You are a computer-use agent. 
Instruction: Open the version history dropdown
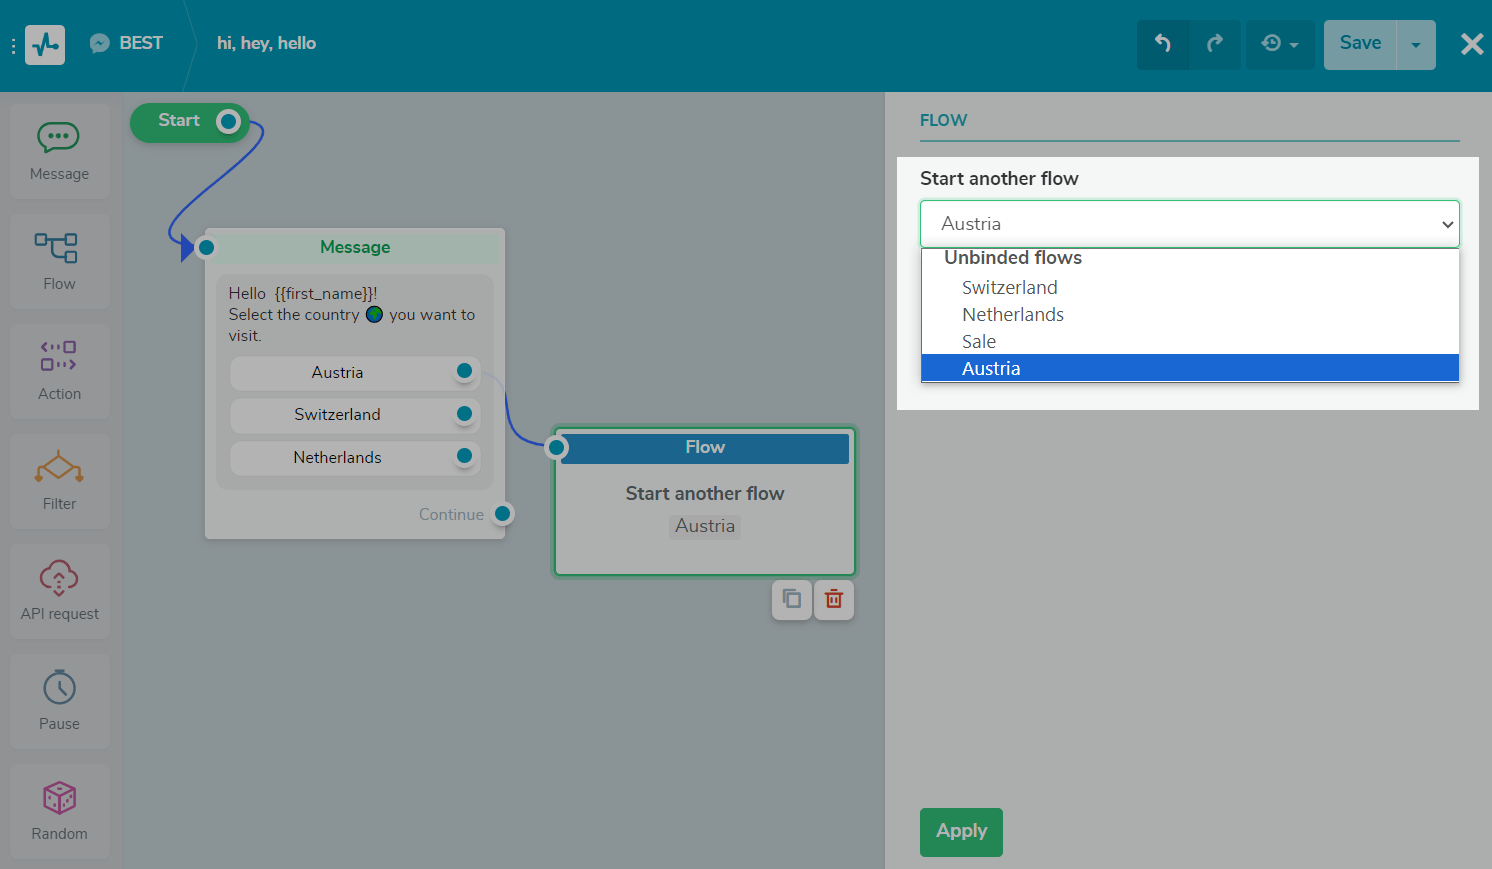(1280, 44)
